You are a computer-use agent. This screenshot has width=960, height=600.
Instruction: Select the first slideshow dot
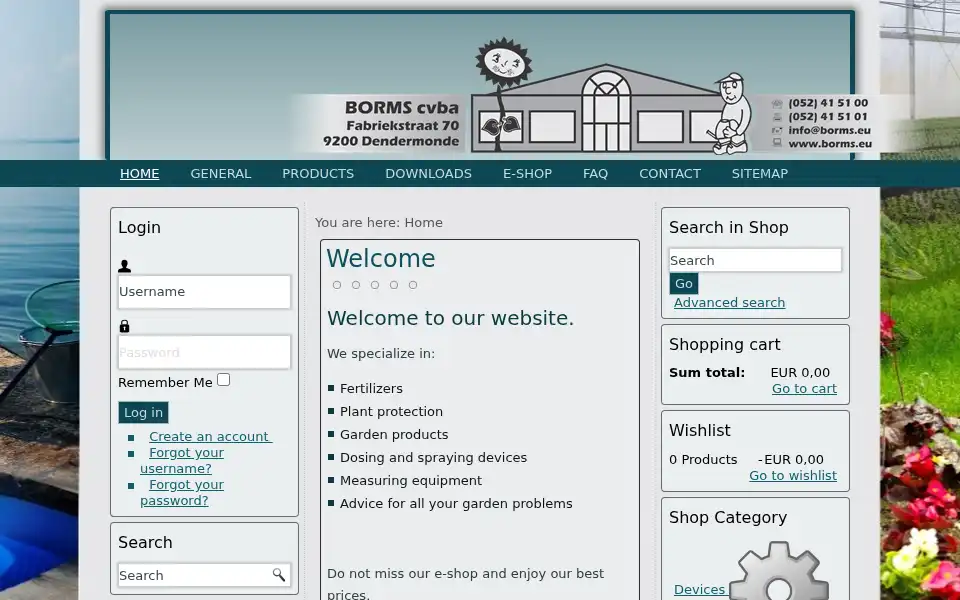click(x=337, y=285)
